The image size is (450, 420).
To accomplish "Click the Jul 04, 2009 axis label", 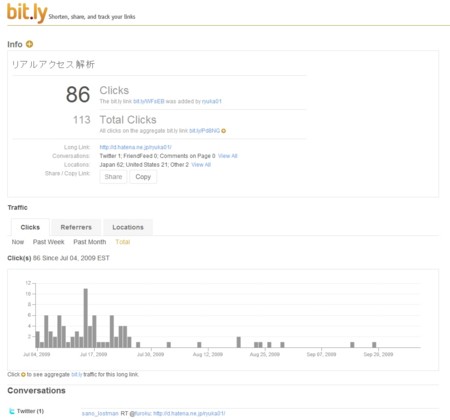I will (x=37, y=354).
